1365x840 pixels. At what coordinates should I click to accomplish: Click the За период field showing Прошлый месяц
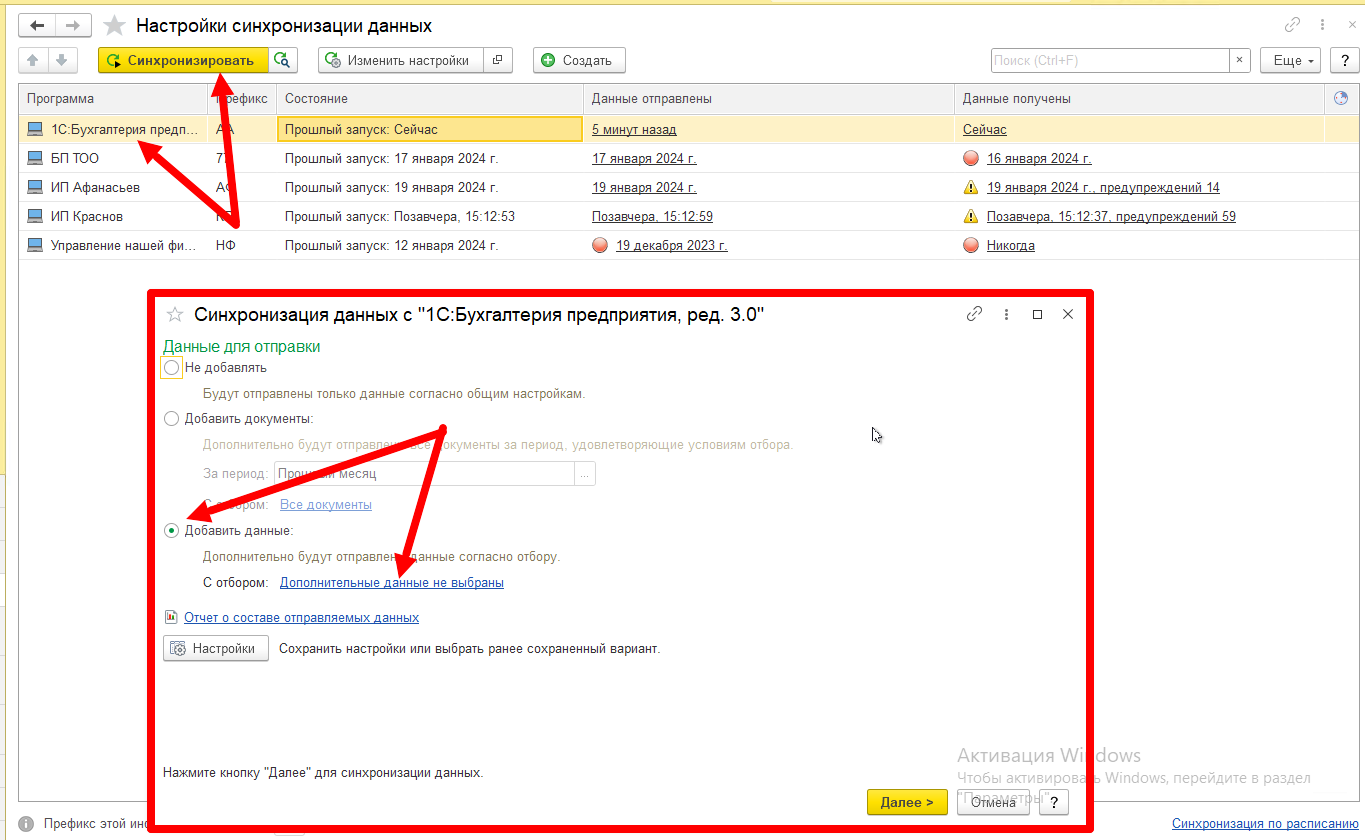[424, 473]
